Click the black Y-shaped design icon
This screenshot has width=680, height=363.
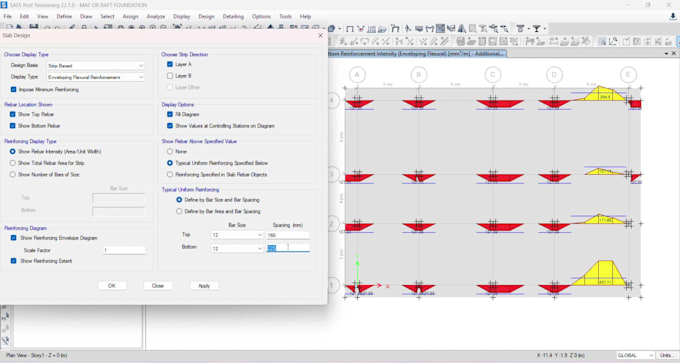pyautogui.click(x=537, y=29)
